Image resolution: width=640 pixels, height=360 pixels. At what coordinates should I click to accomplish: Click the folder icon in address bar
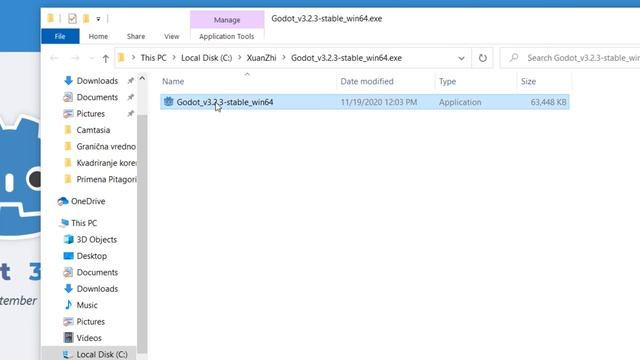tap(121, 58)
